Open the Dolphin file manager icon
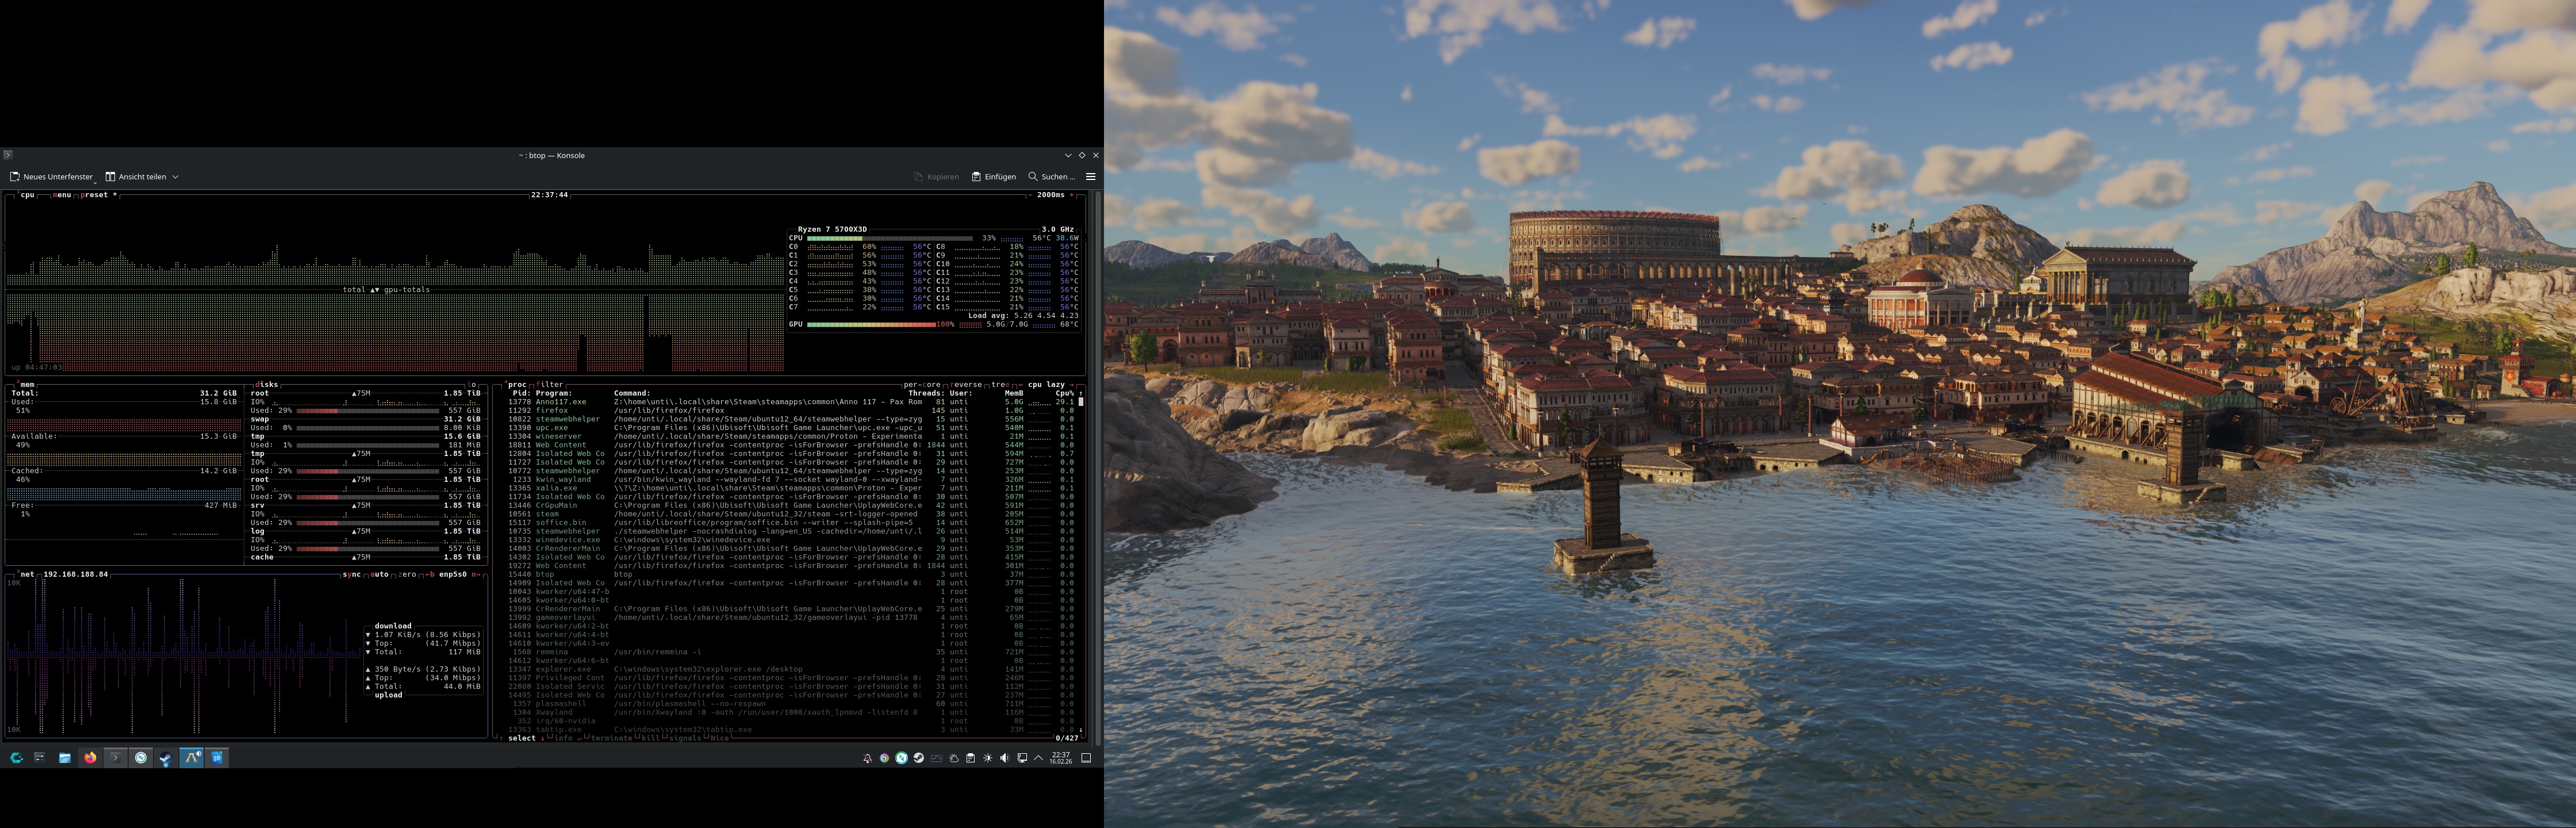 (x=65, y=758)
